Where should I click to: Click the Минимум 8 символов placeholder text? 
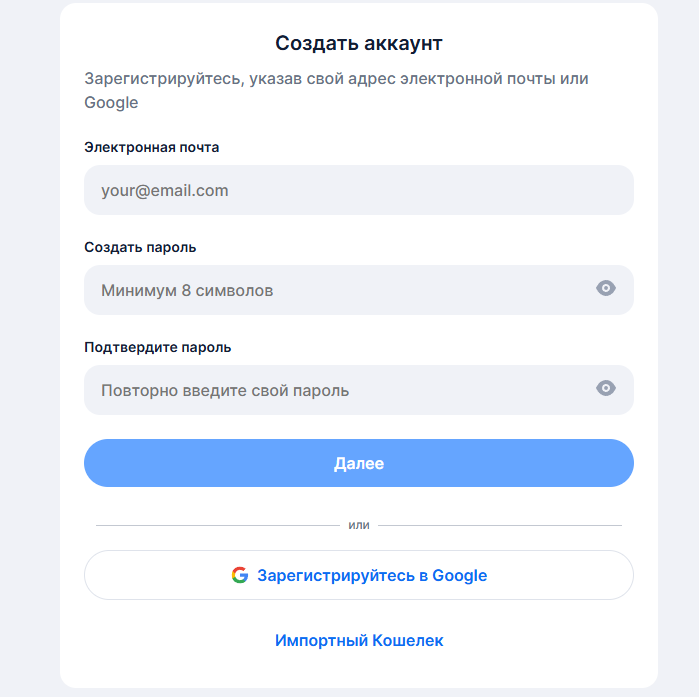[x=187, y=291]
